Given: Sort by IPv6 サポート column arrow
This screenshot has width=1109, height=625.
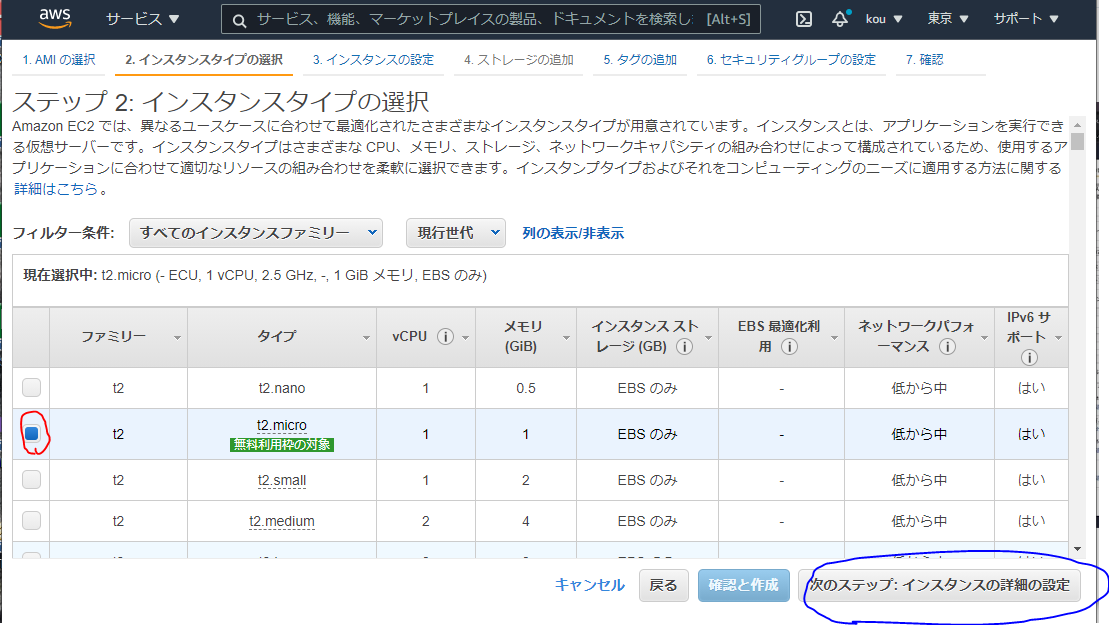Looking at the screenshot, I should [x=1058, y=338].
